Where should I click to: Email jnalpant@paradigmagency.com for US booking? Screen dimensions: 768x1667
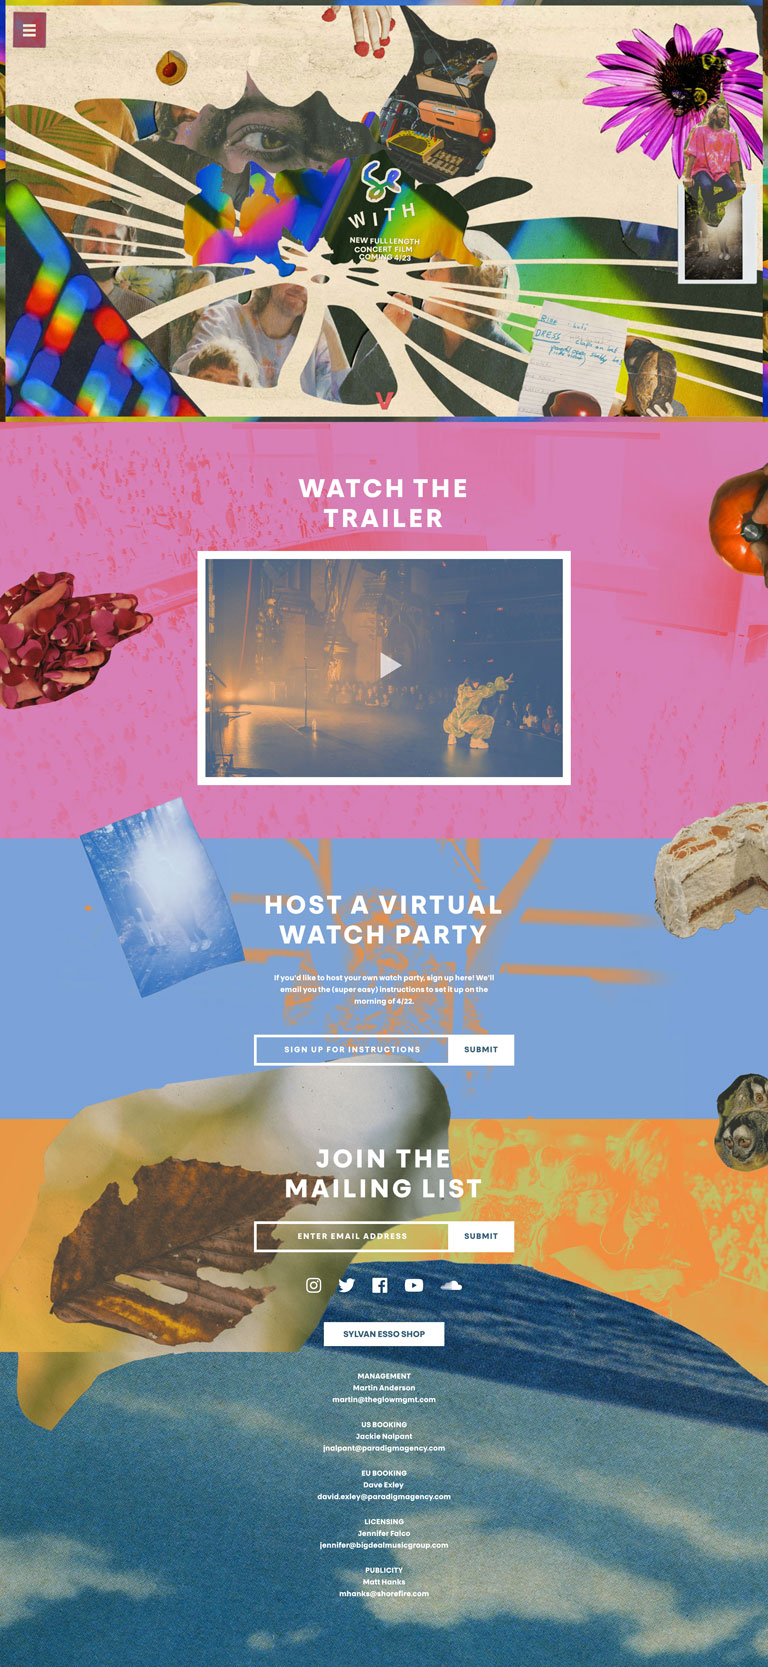coord(384,1448)
